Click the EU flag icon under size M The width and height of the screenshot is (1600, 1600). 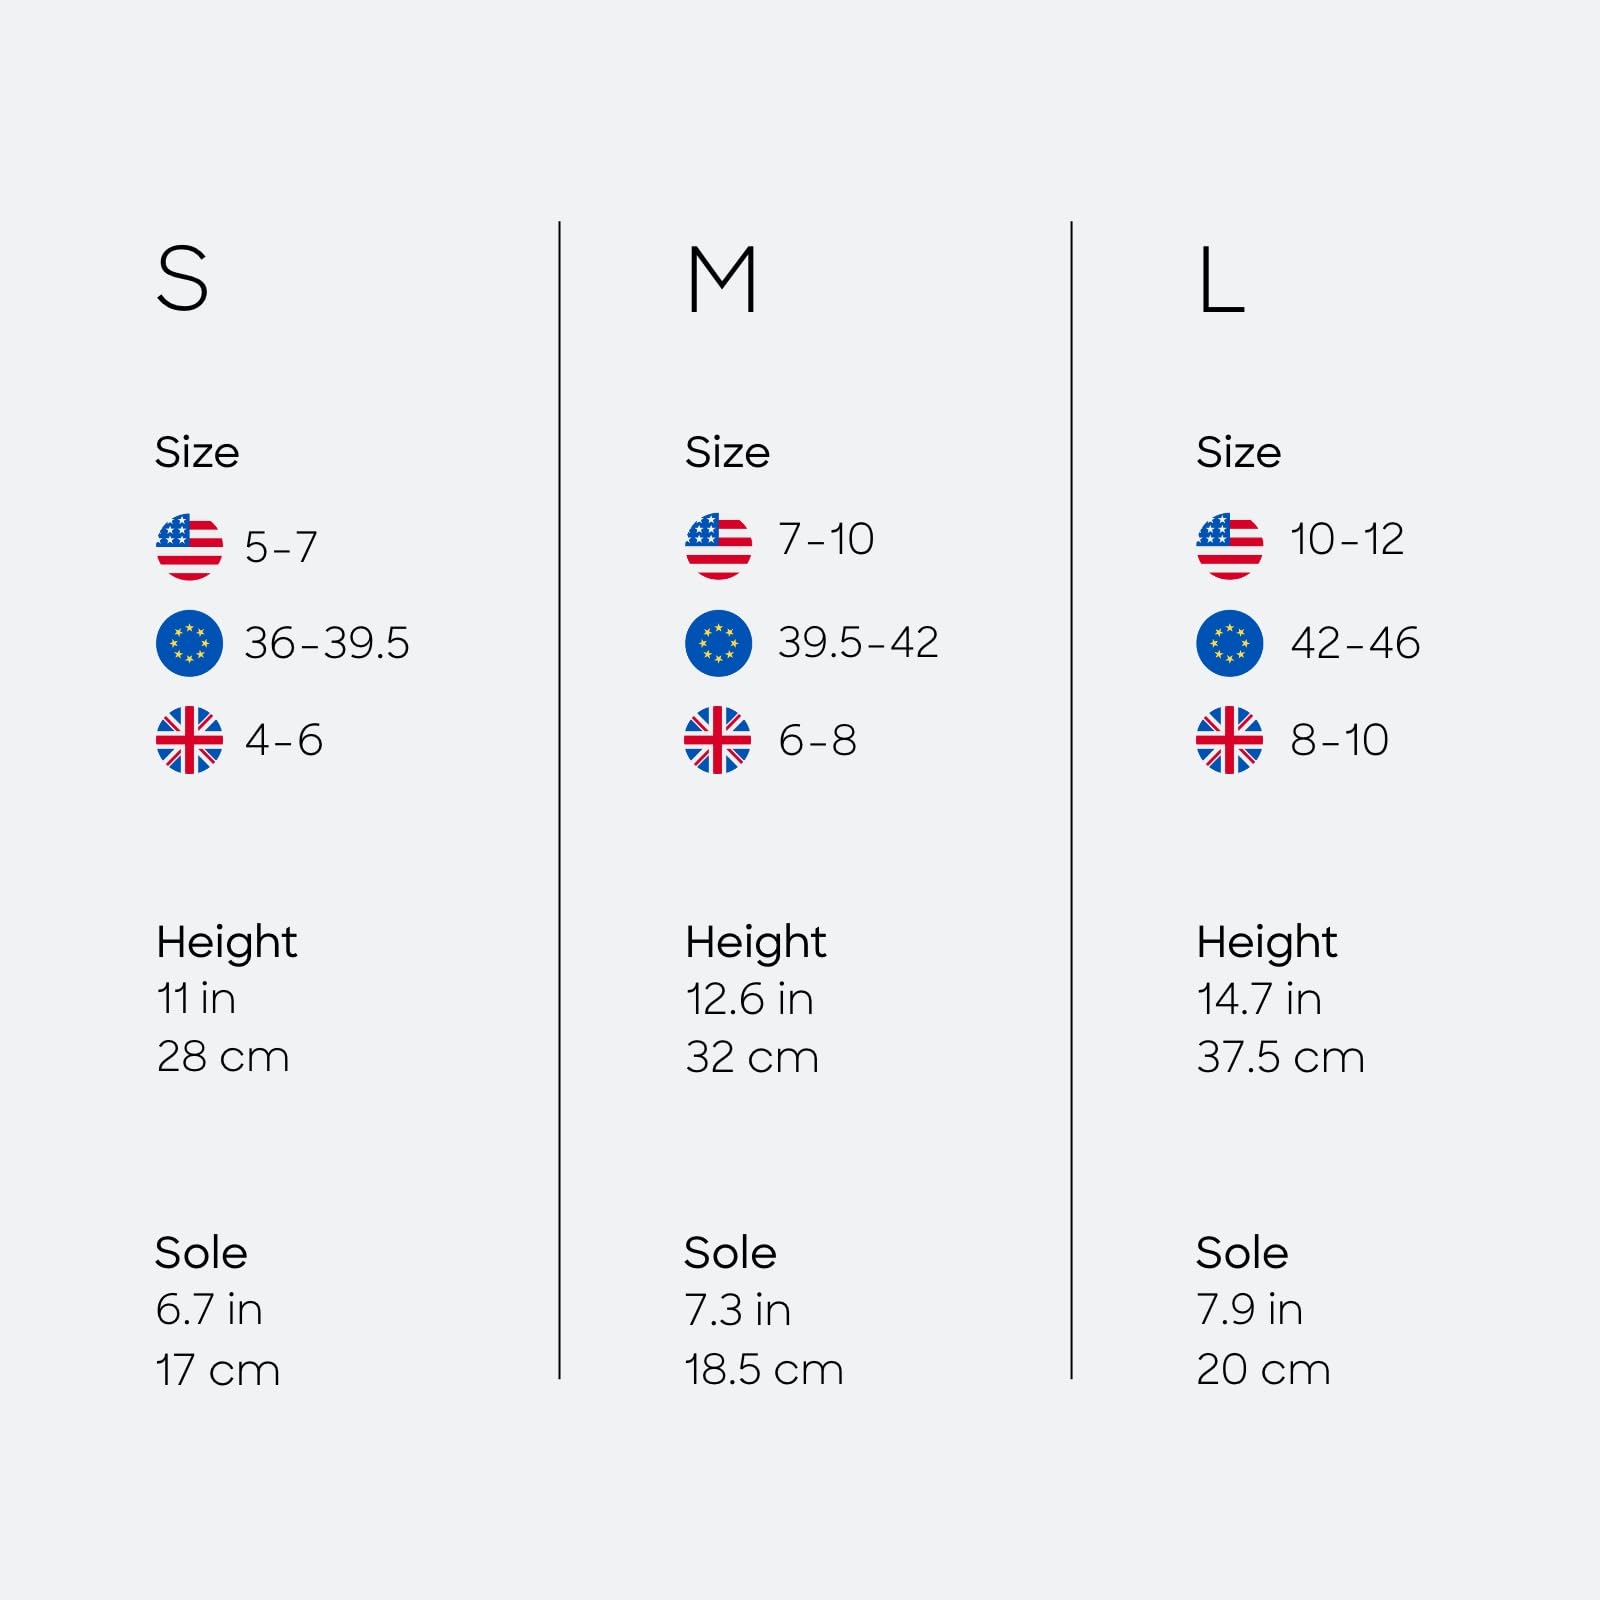point(718,643)
